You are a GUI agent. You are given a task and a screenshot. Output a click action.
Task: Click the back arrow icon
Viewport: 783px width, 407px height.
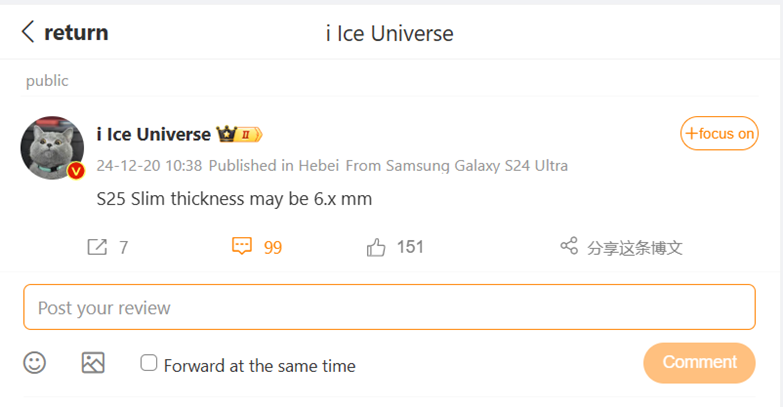point(28,32)
